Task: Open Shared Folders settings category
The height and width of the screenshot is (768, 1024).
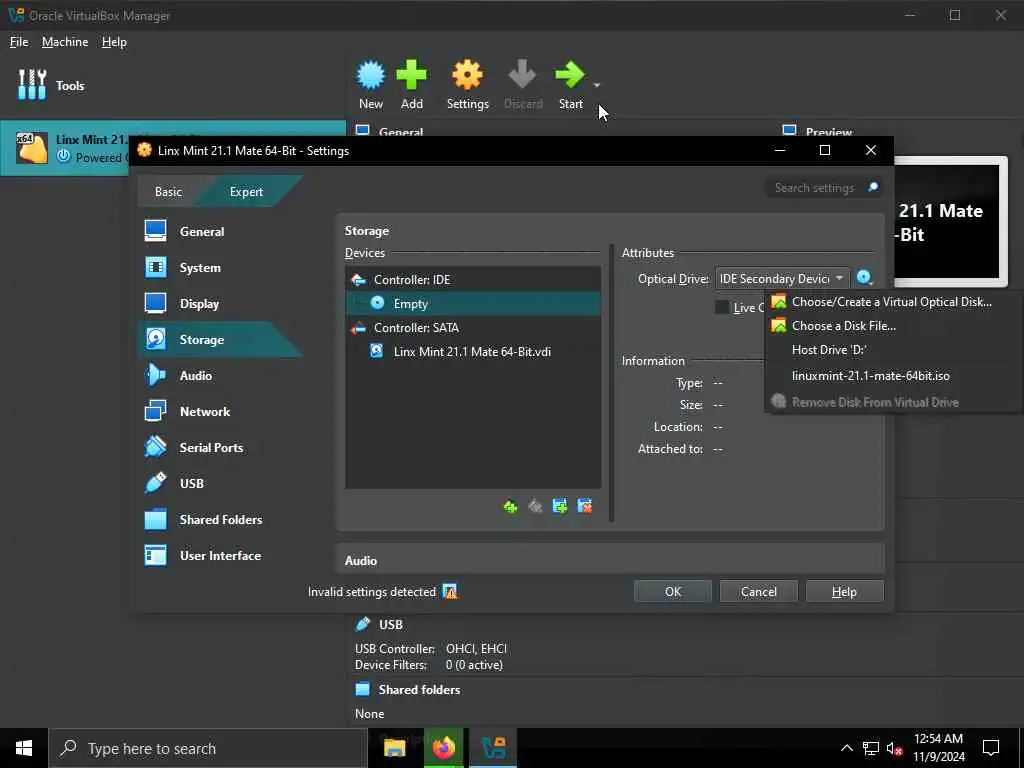Action: (220, 519)
